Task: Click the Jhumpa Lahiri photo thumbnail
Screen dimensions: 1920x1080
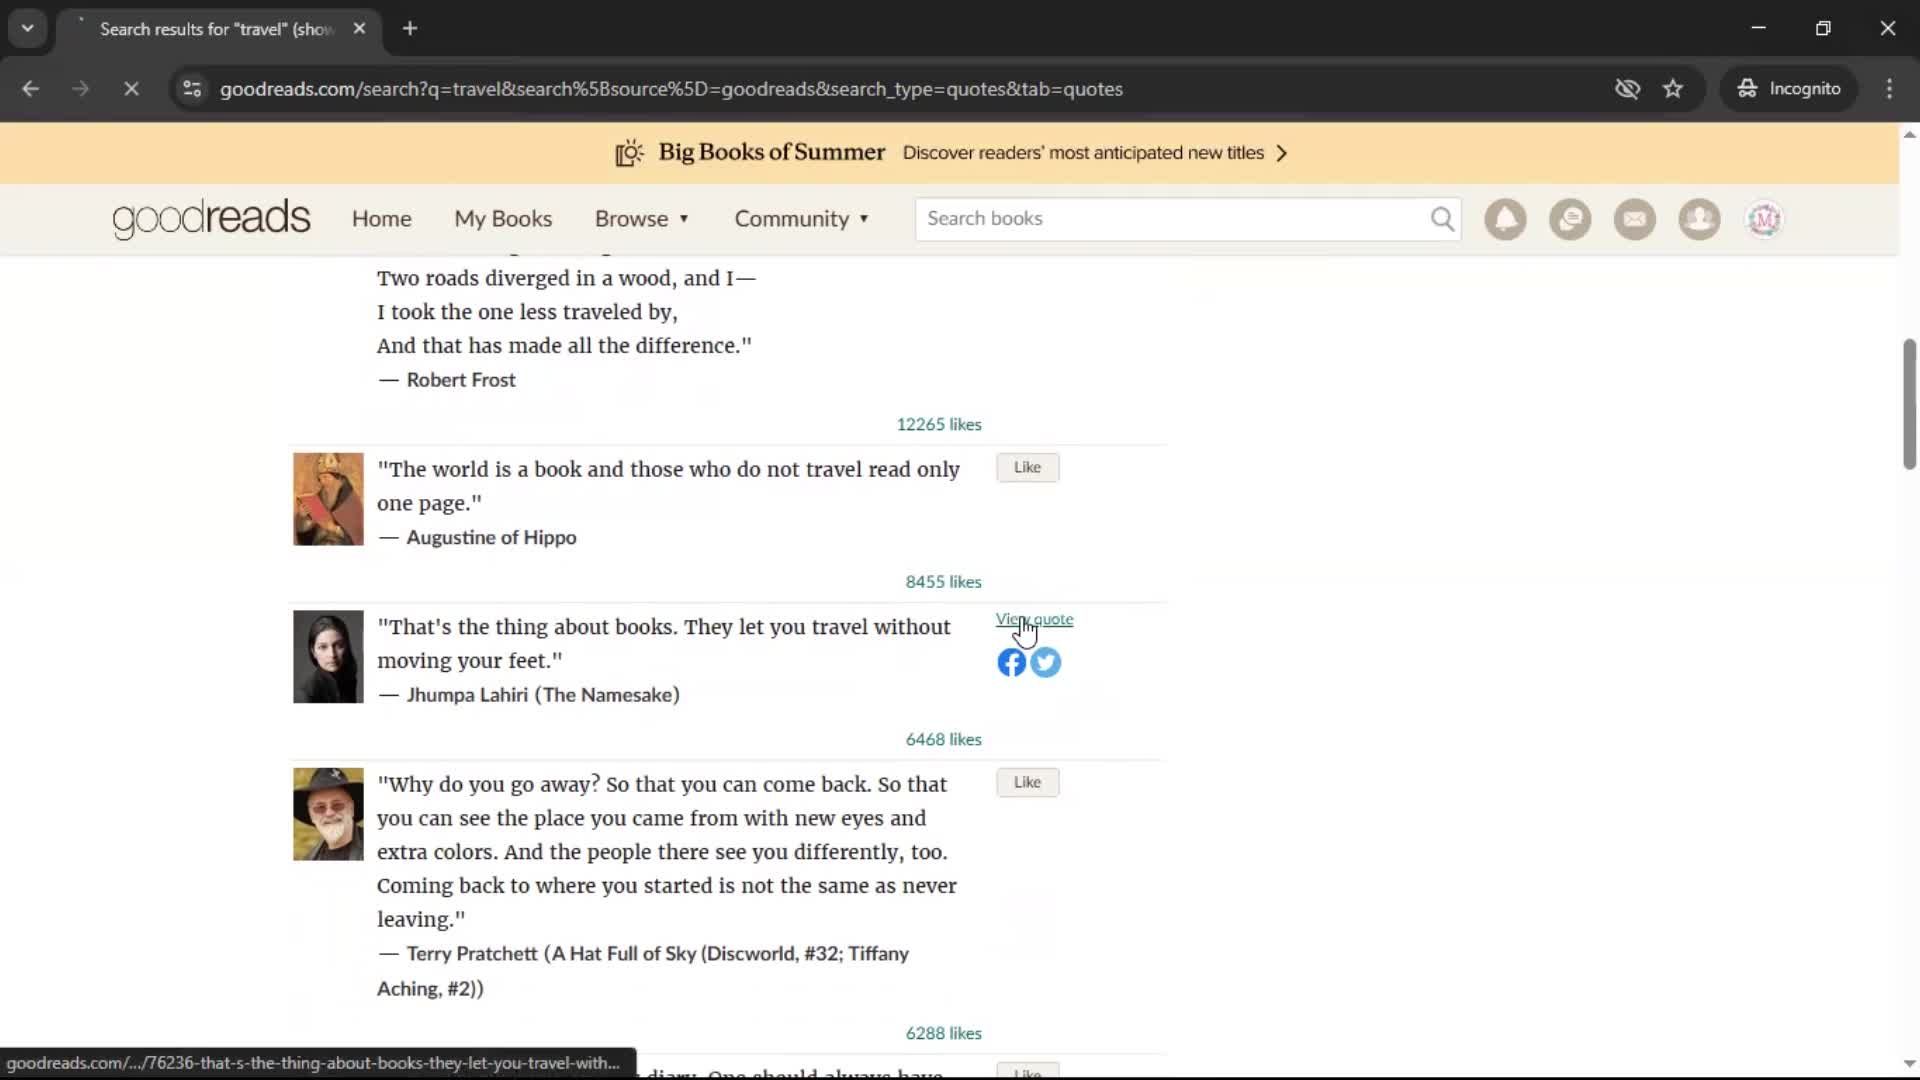Action: 328,657
